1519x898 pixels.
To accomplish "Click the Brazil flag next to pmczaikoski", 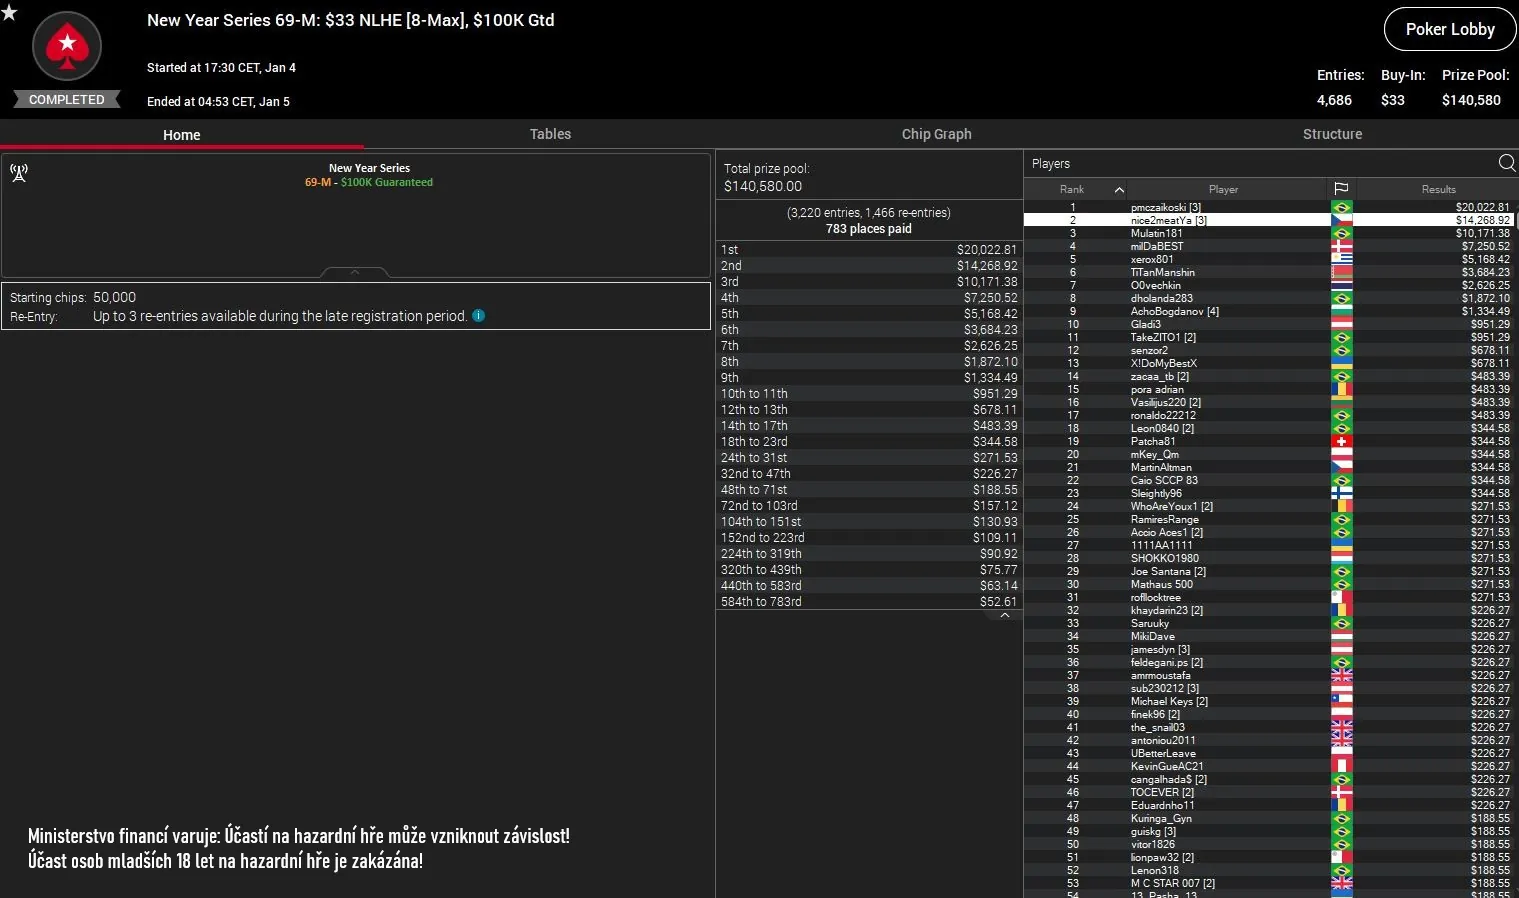I will tap(1342, 207).
